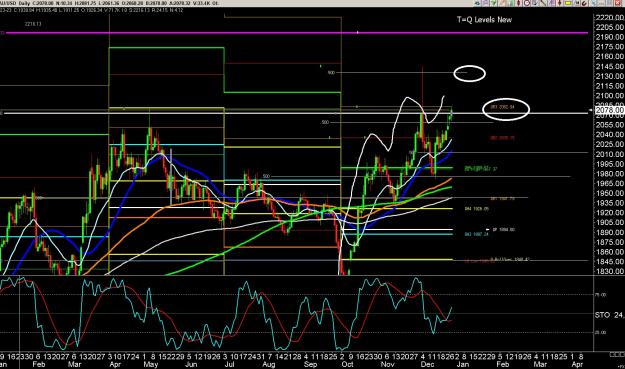
Task: Click the symbol and Daily quote header text
Action: (x=109, y=3)
